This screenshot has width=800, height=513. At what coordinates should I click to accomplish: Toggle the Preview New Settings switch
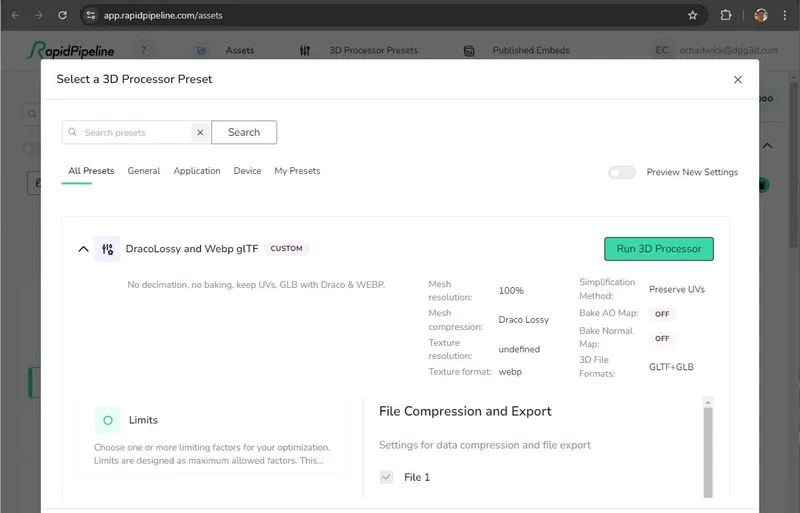621,172
